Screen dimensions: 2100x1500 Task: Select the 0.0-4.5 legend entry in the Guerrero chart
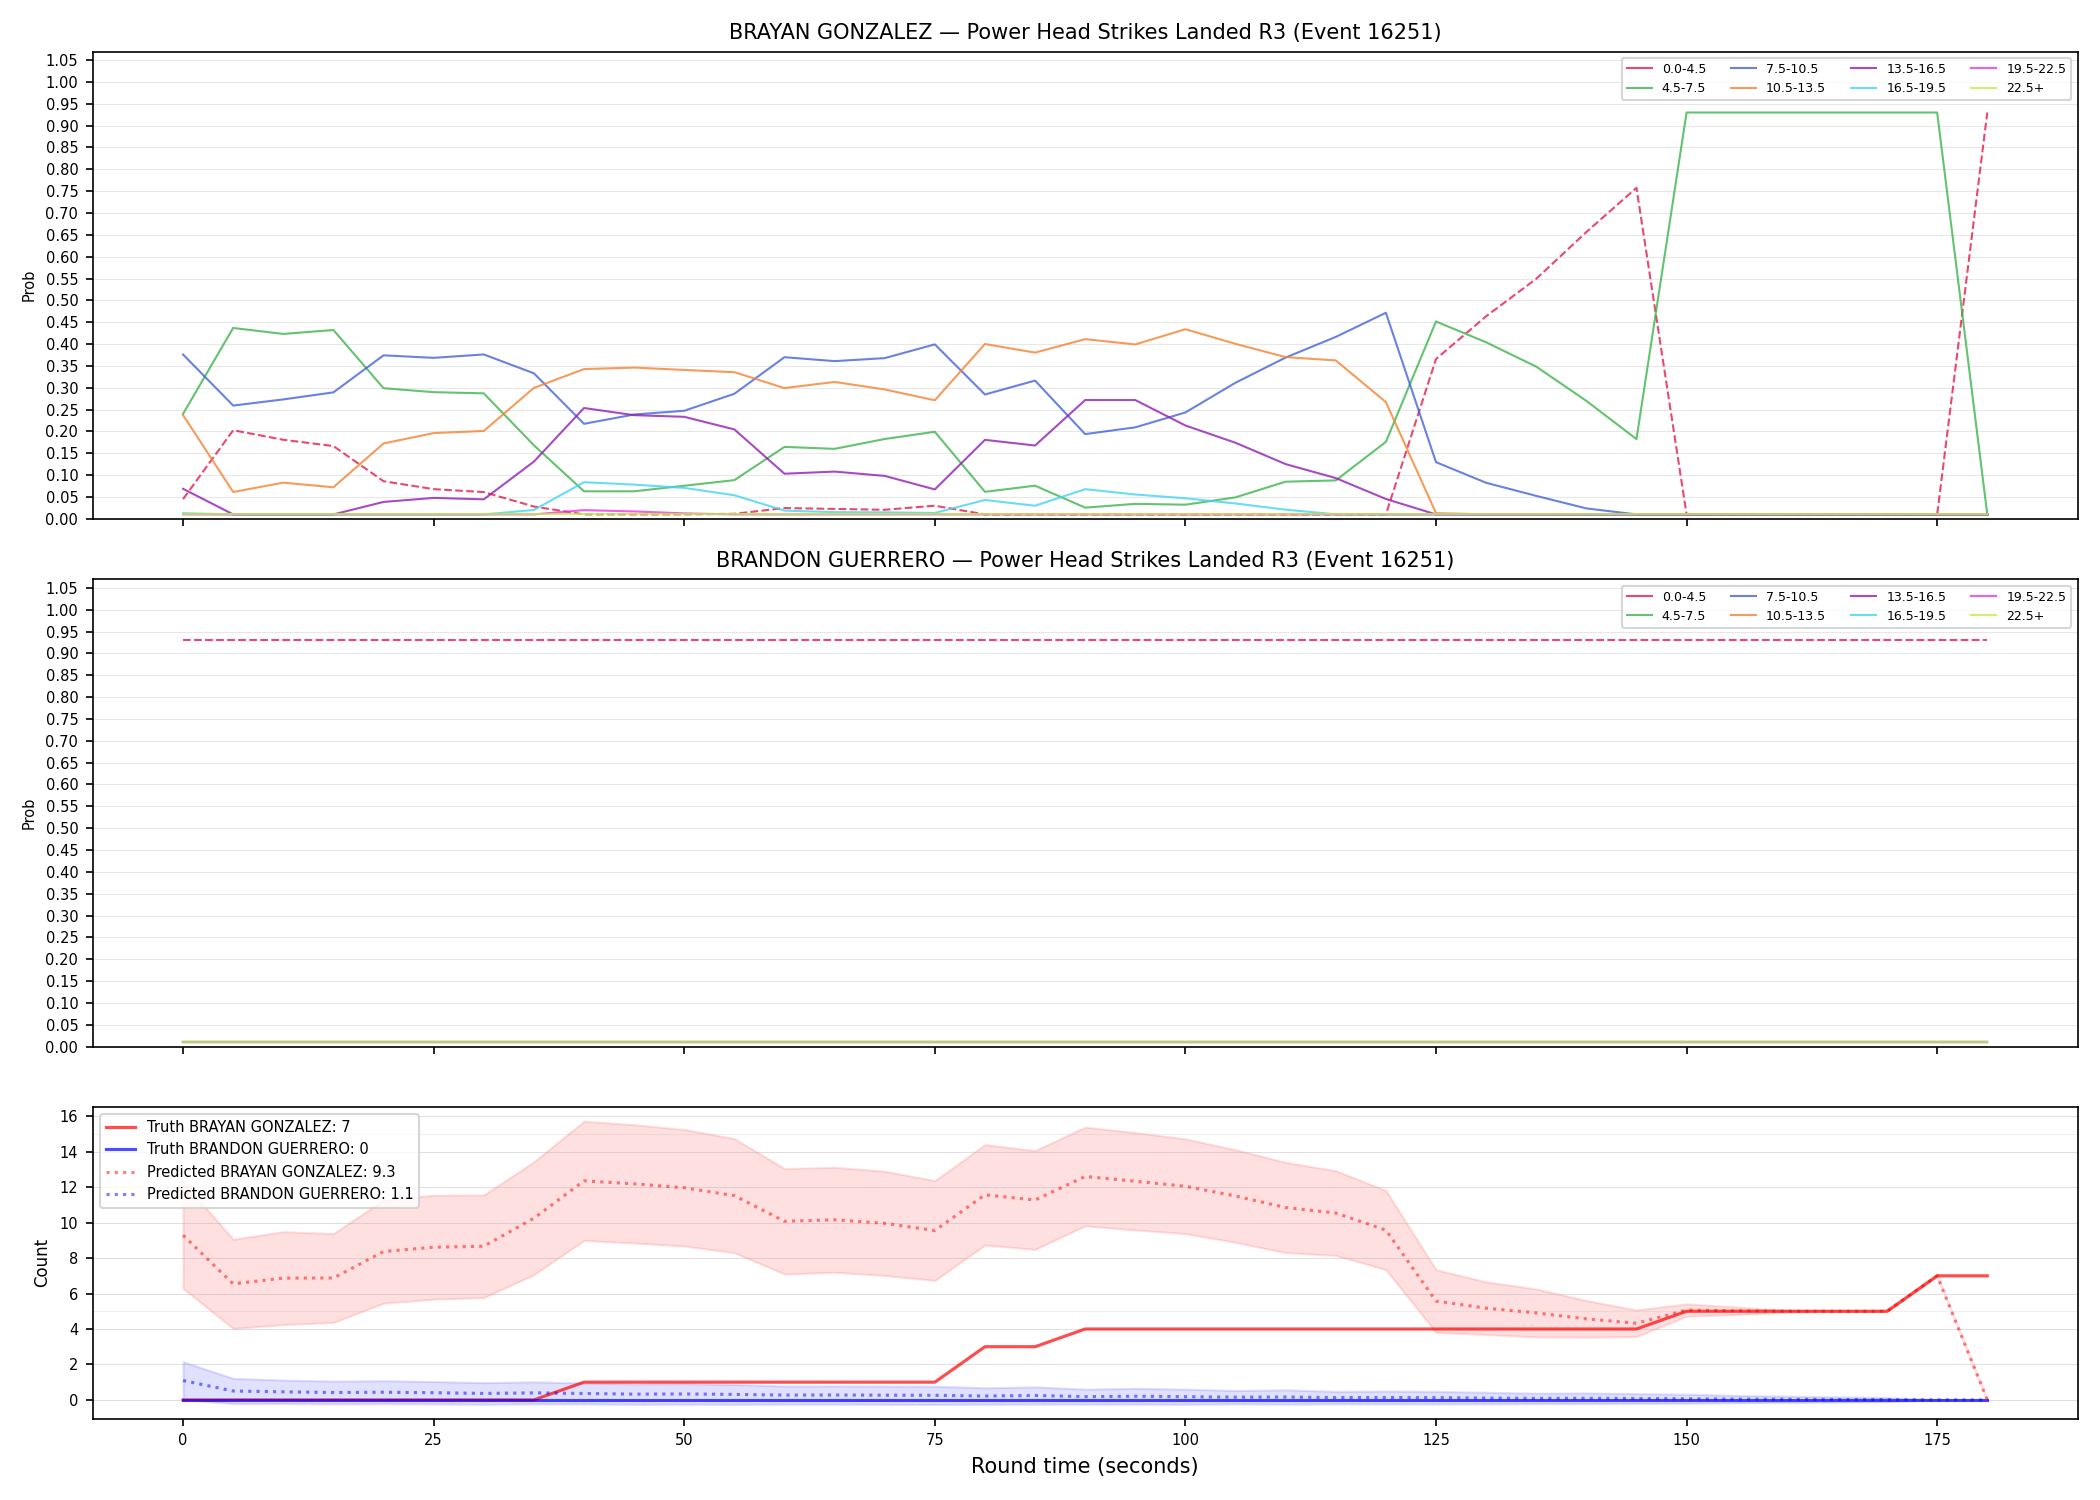(1667, 597)
